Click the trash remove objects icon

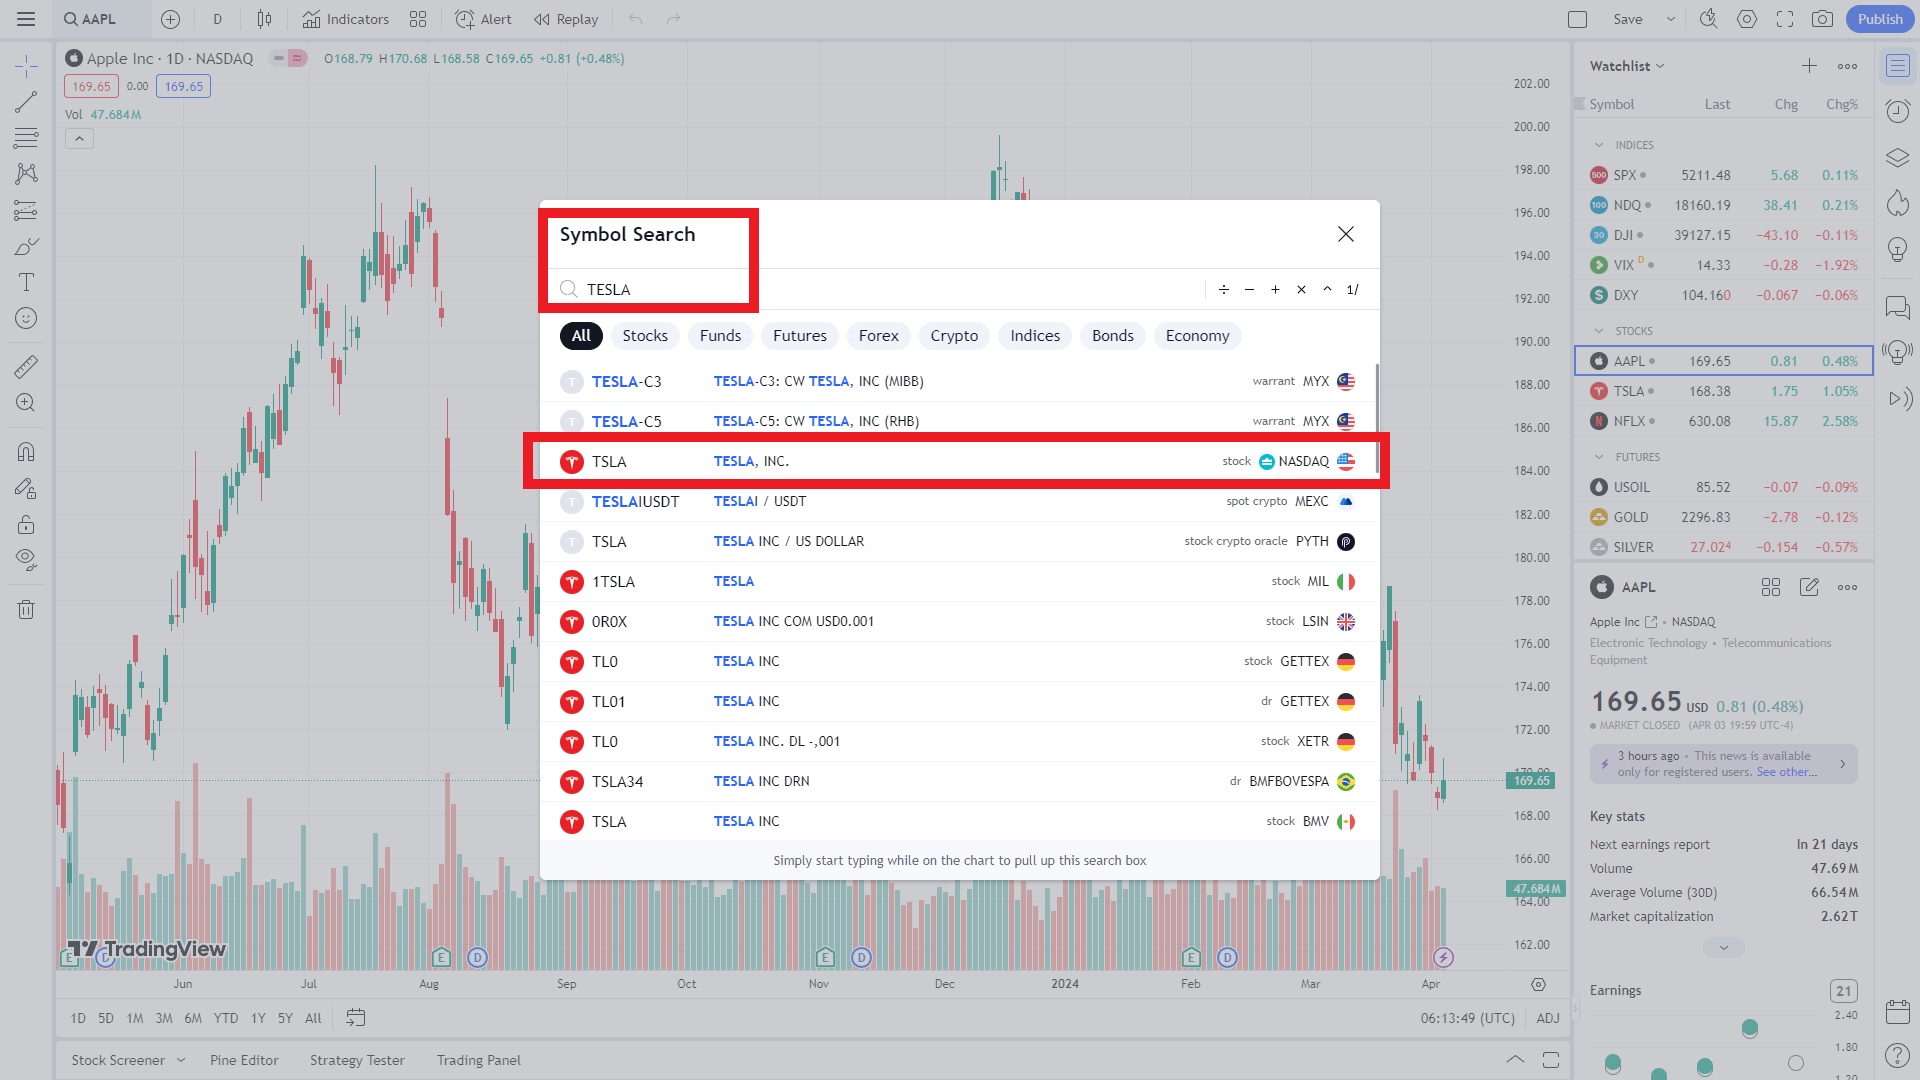(26, 610)
